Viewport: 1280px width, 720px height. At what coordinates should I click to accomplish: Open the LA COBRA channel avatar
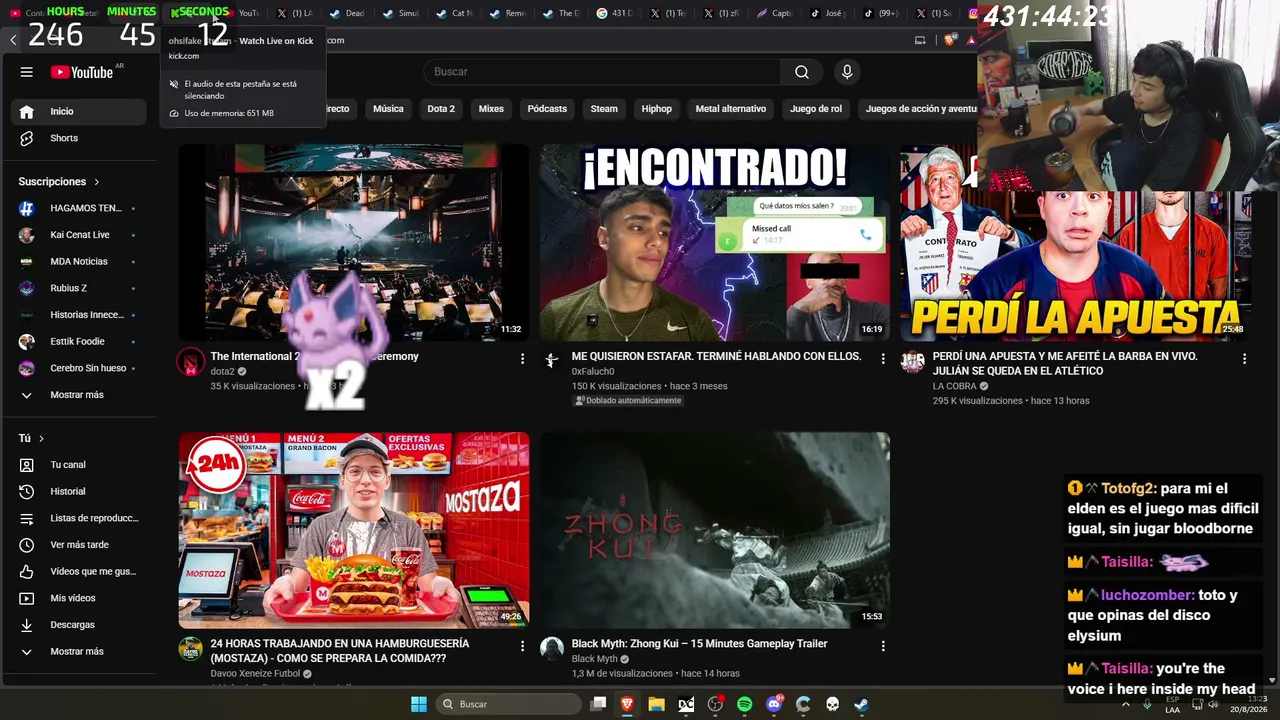[912, 362]
